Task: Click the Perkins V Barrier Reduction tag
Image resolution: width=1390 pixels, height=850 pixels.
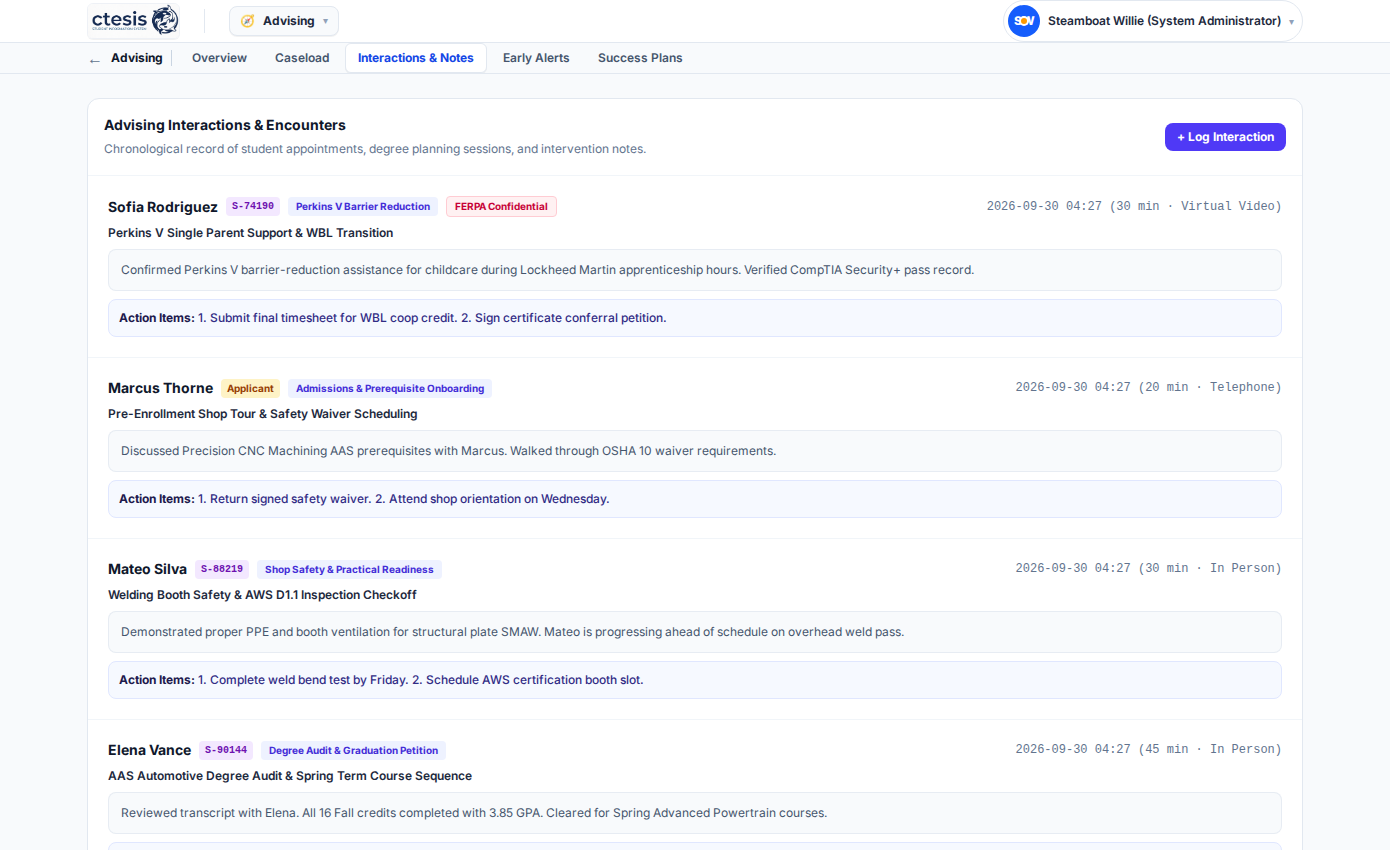Action: (x=363, y=206)
